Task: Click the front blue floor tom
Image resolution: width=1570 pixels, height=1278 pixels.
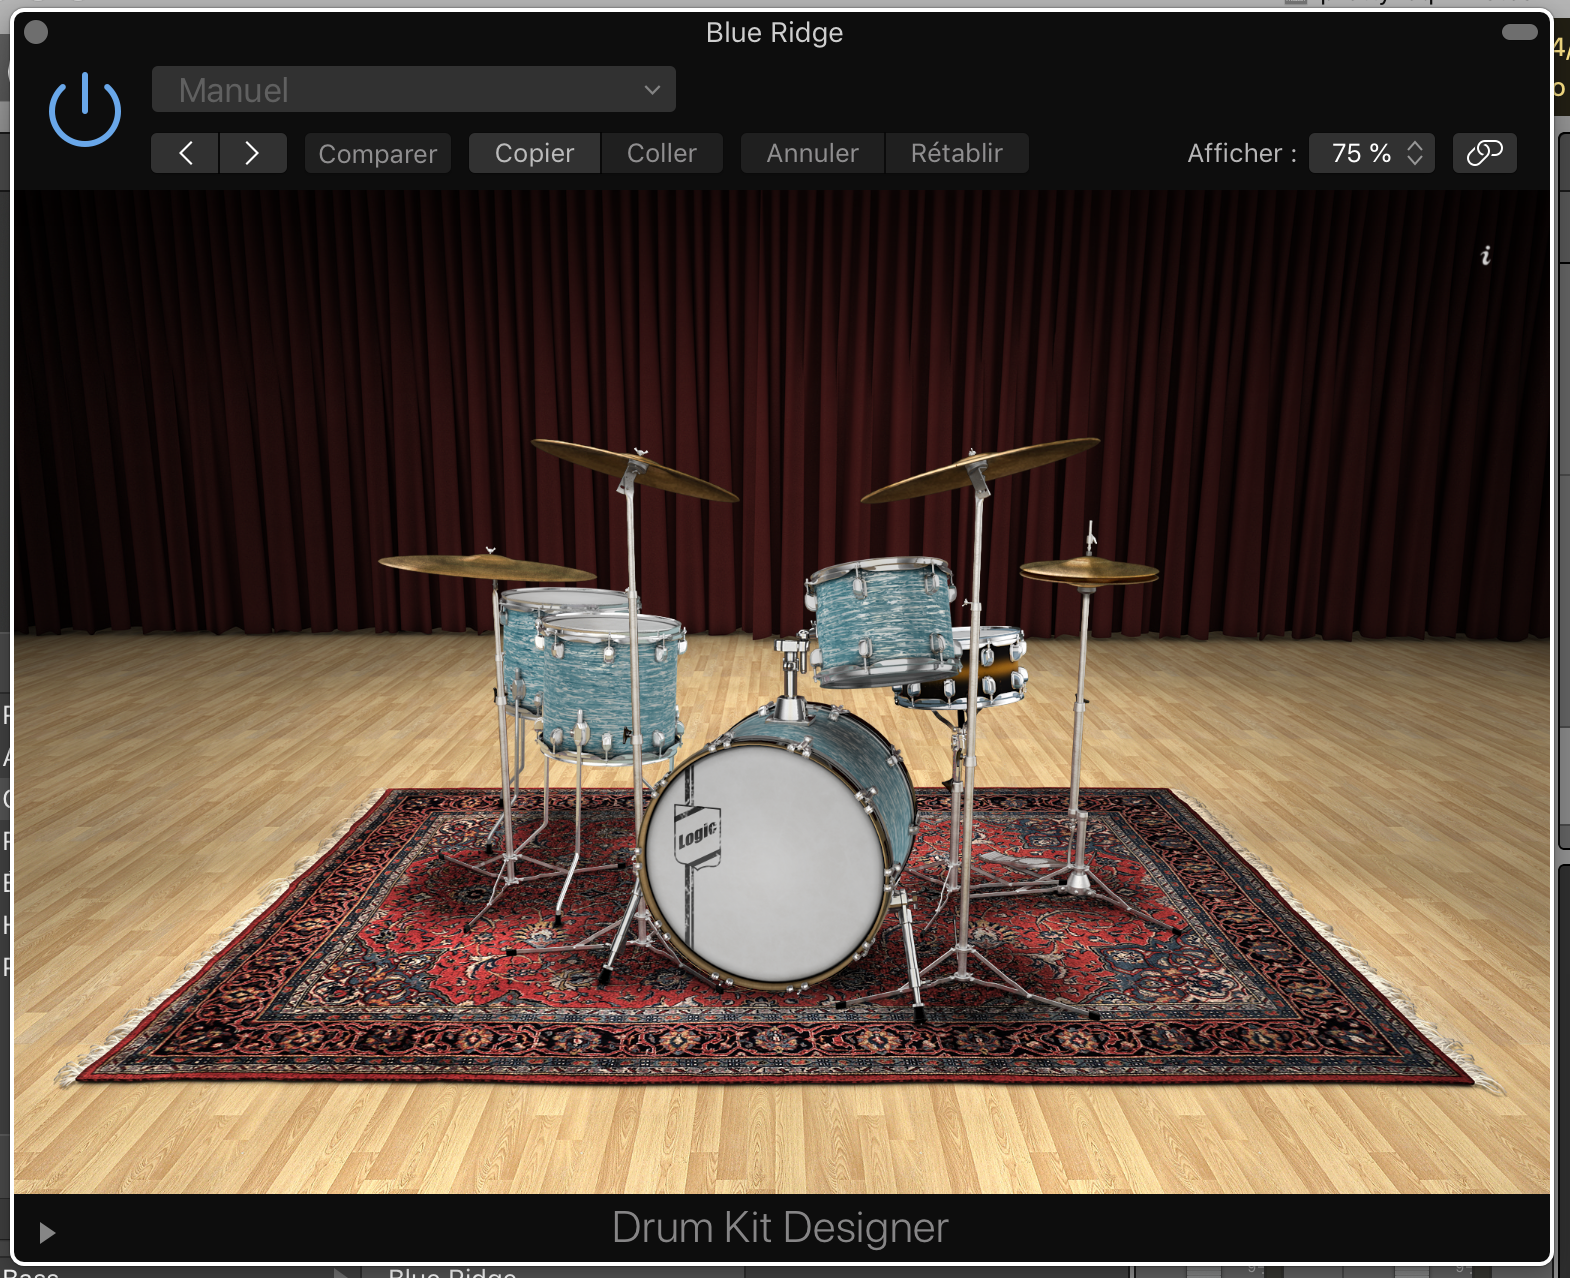Action: pyautogui.click(x=610, y=690)
